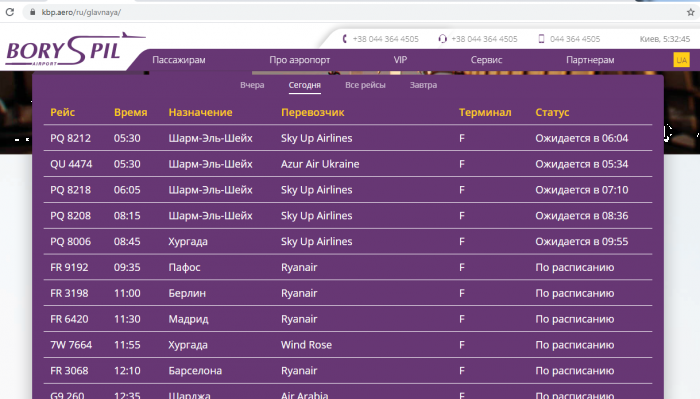700x399 pixels.
Task: Open the Пассажирам menu
Action: click(179, 60)
